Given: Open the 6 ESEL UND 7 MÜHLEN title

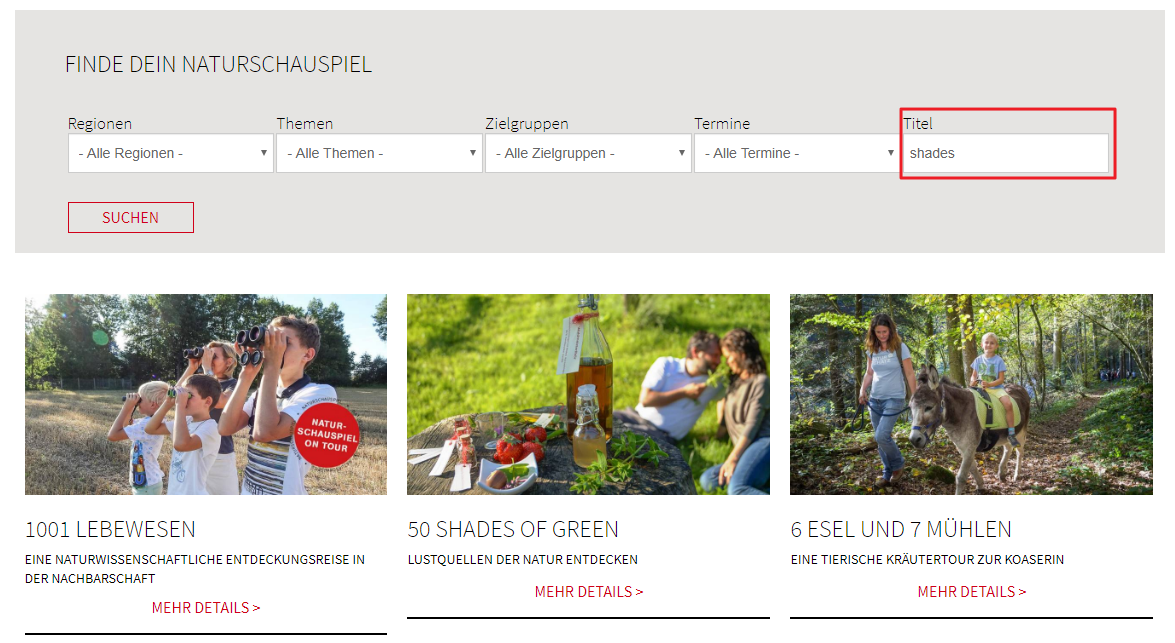Looking at the screenshot, I should tap(901, 529).
